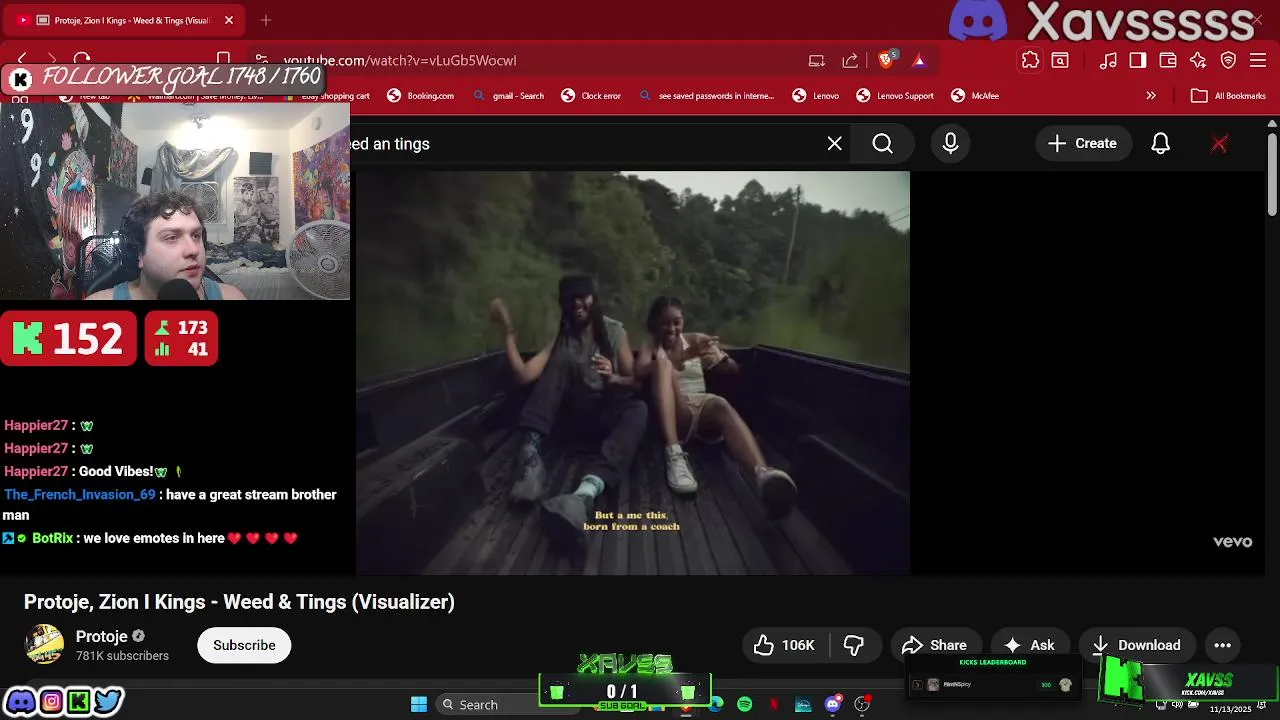Like the video showing 106K likes
This screenshot has height=720, width=1280.
pyautogui.click(x=786, y=645)
